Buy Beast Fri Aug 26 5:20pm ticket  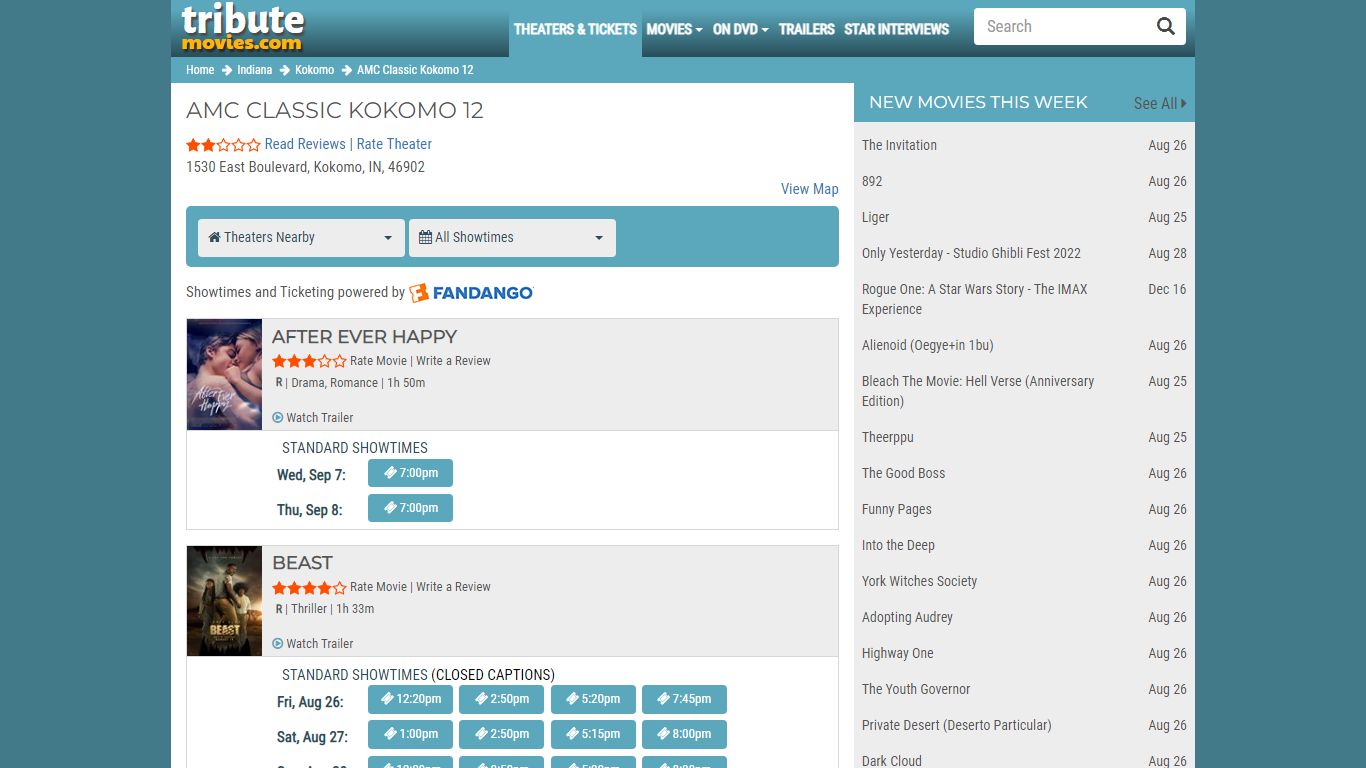point(593,699)
